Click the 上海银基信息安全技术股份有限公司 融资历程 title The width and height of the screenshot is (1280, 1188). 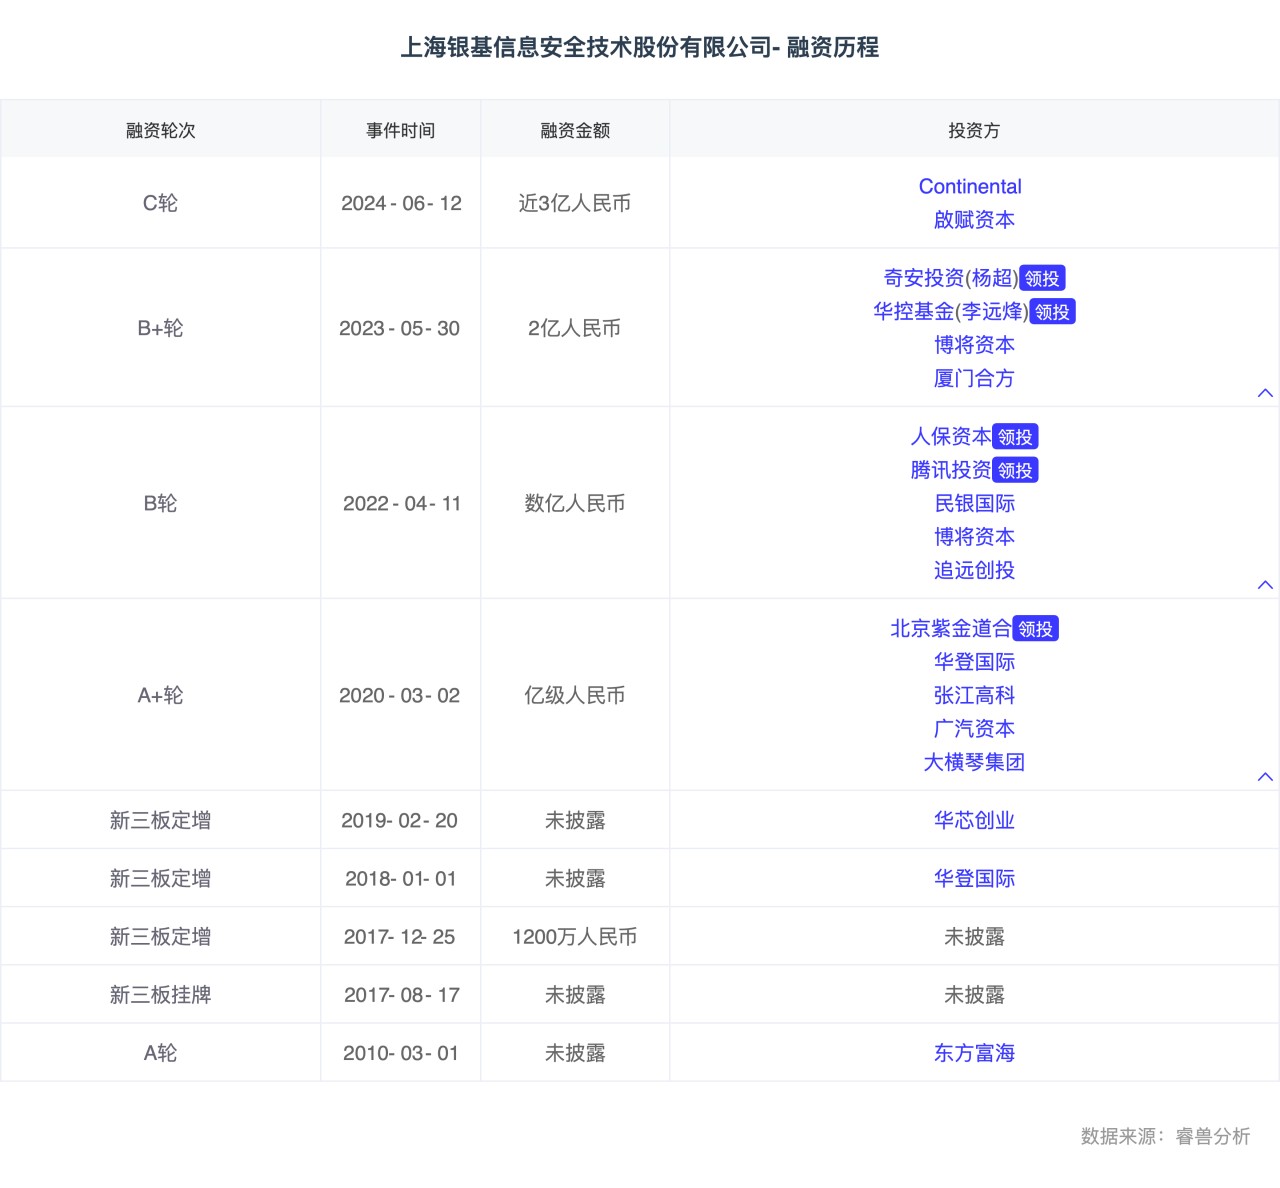click(640, 47)
